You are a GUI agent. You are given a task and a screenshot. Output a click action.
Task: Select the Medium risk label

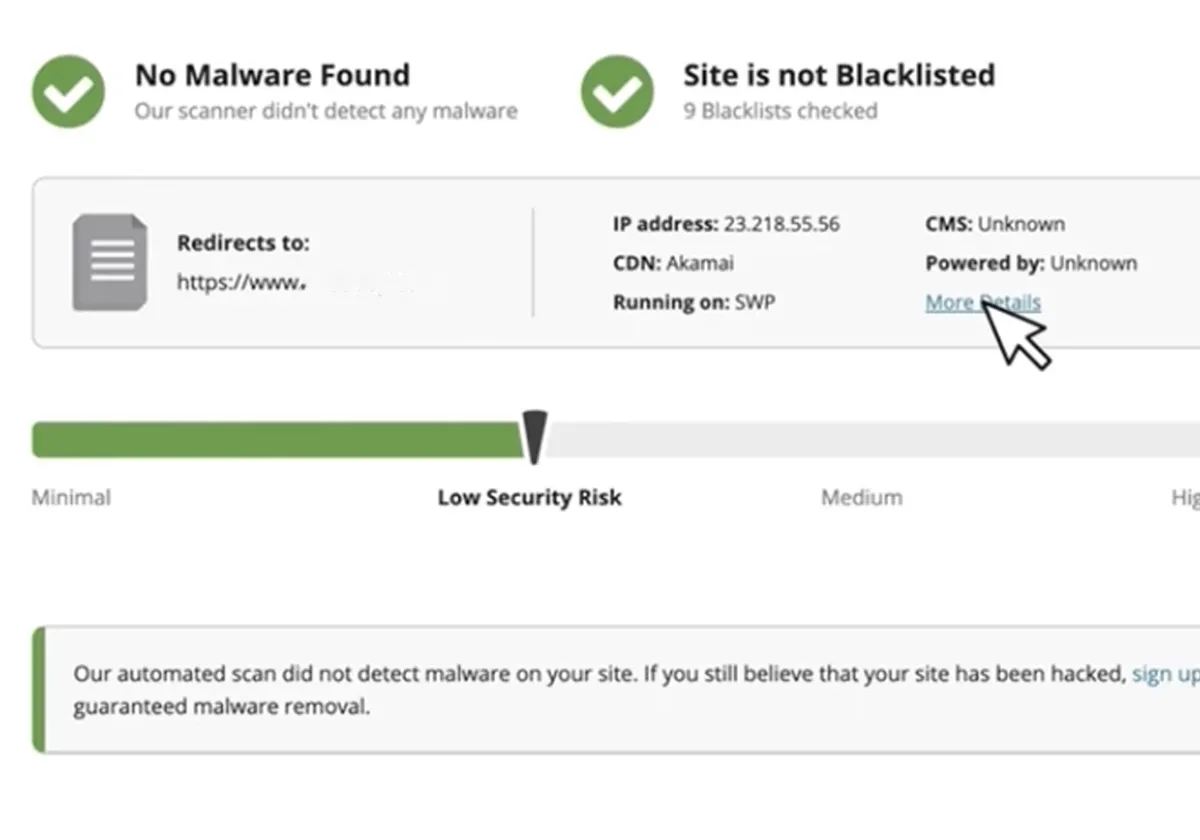pos(861,497)
